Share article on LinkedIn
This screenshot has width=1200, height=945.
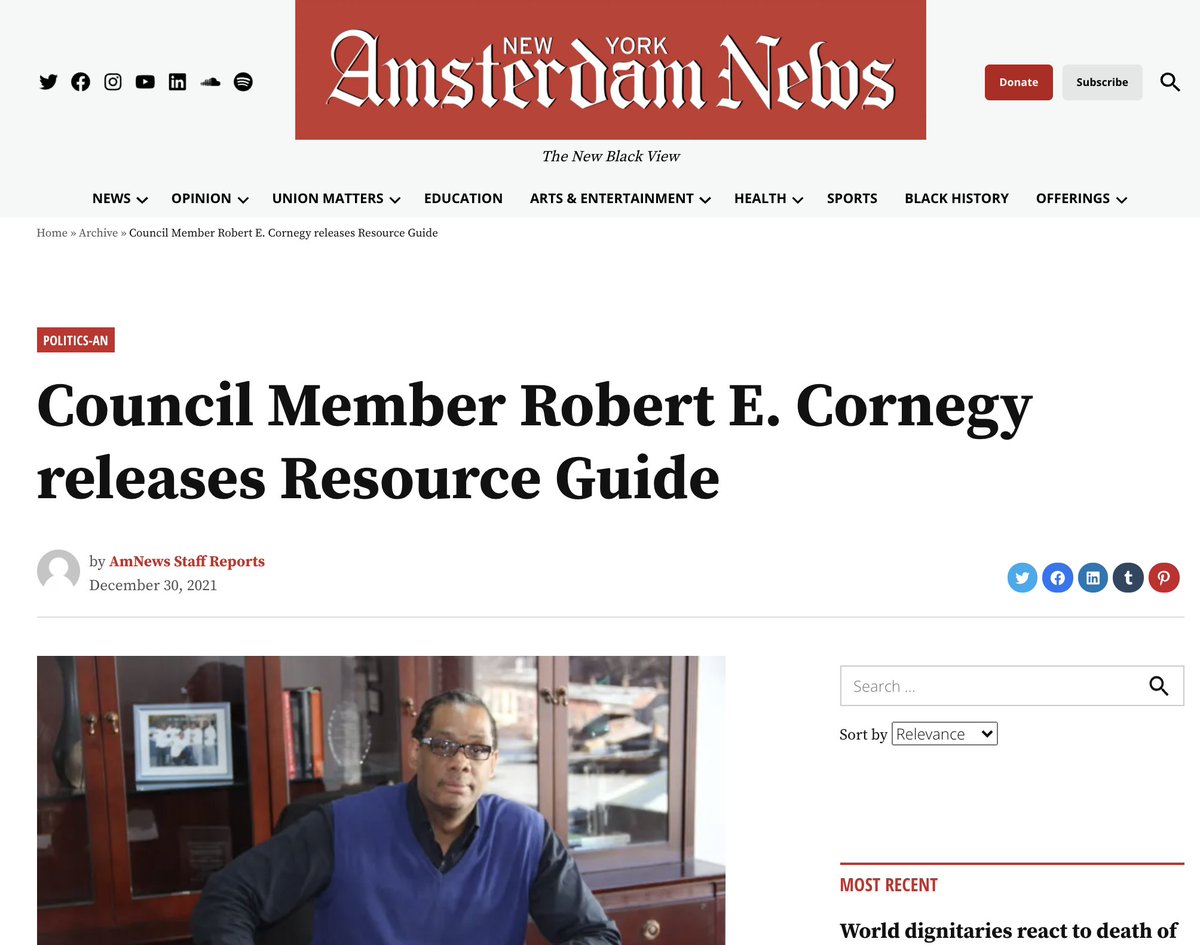point(1093,577)
